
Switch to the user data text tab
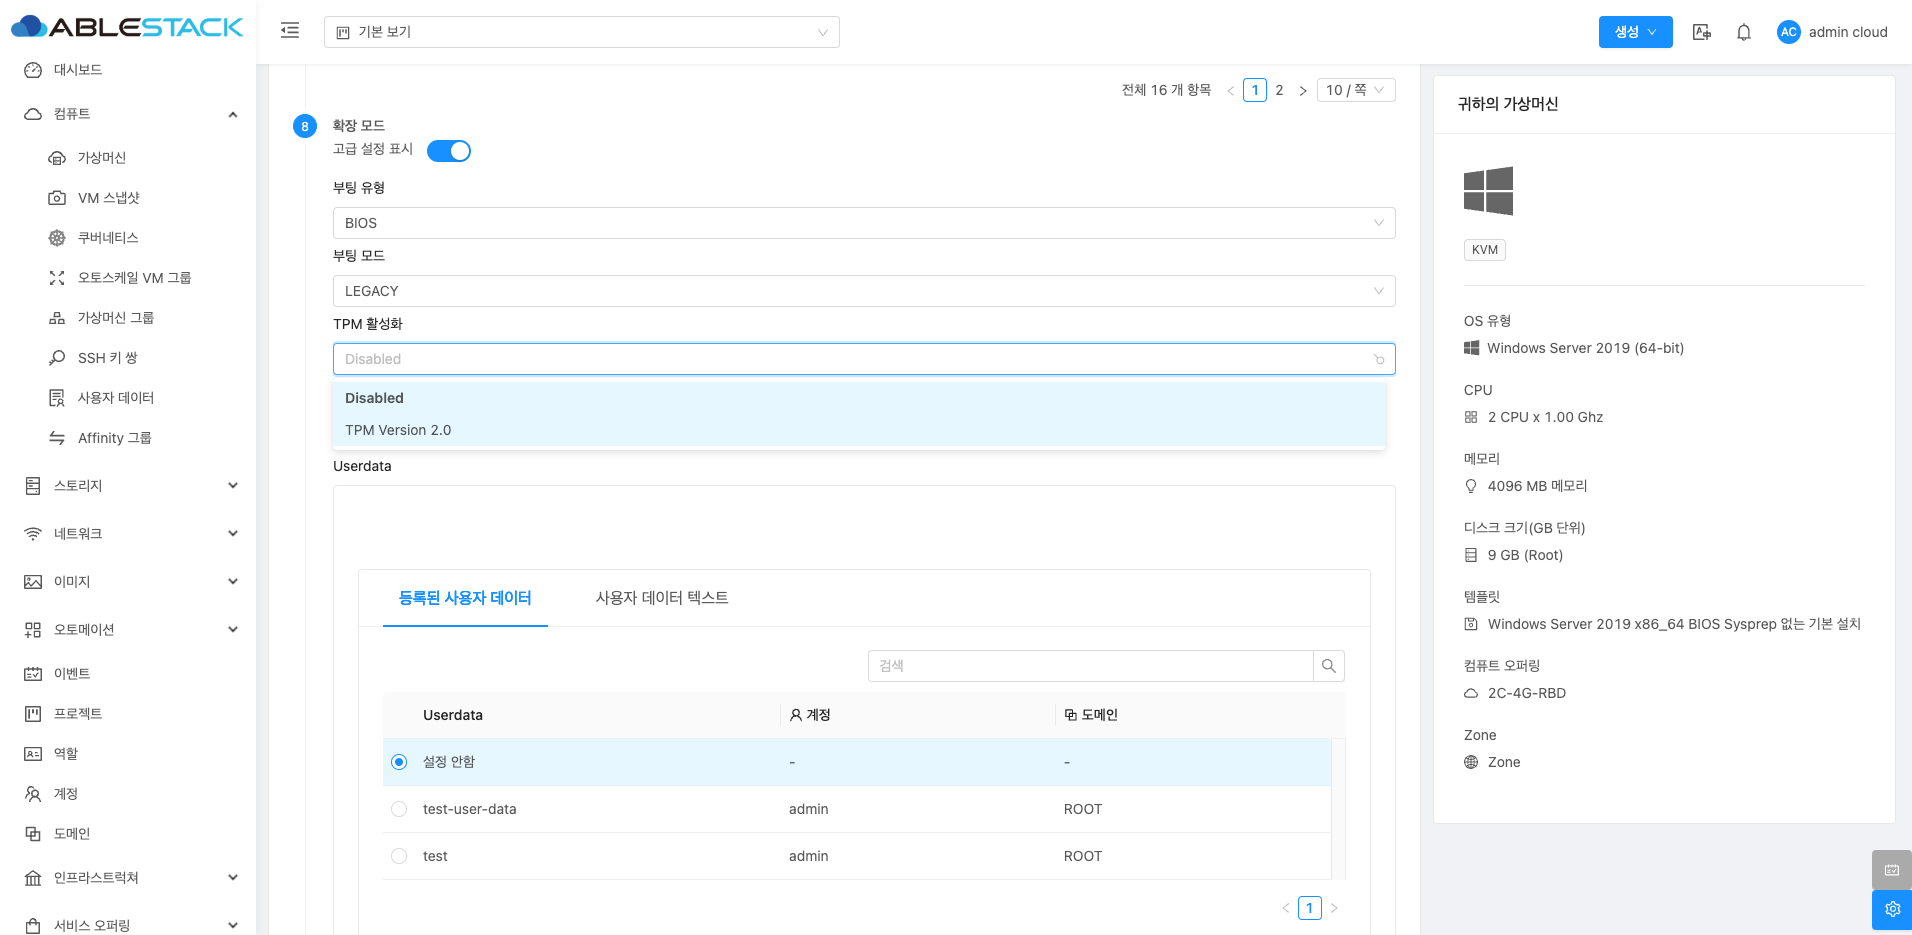[661, 598]
